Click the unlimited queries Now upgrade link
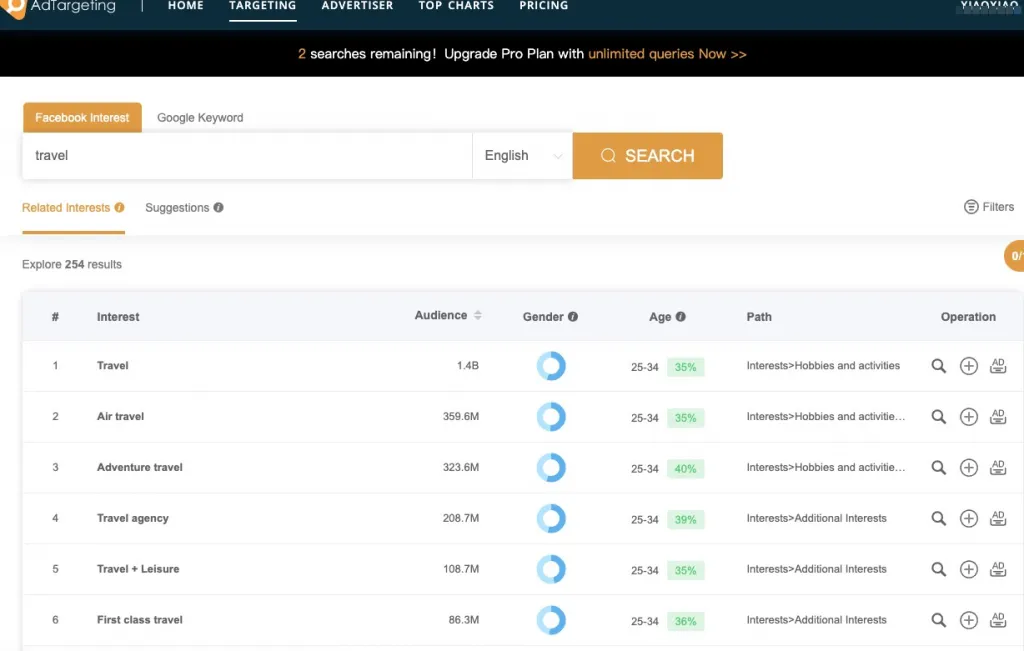 click(667, 54)
